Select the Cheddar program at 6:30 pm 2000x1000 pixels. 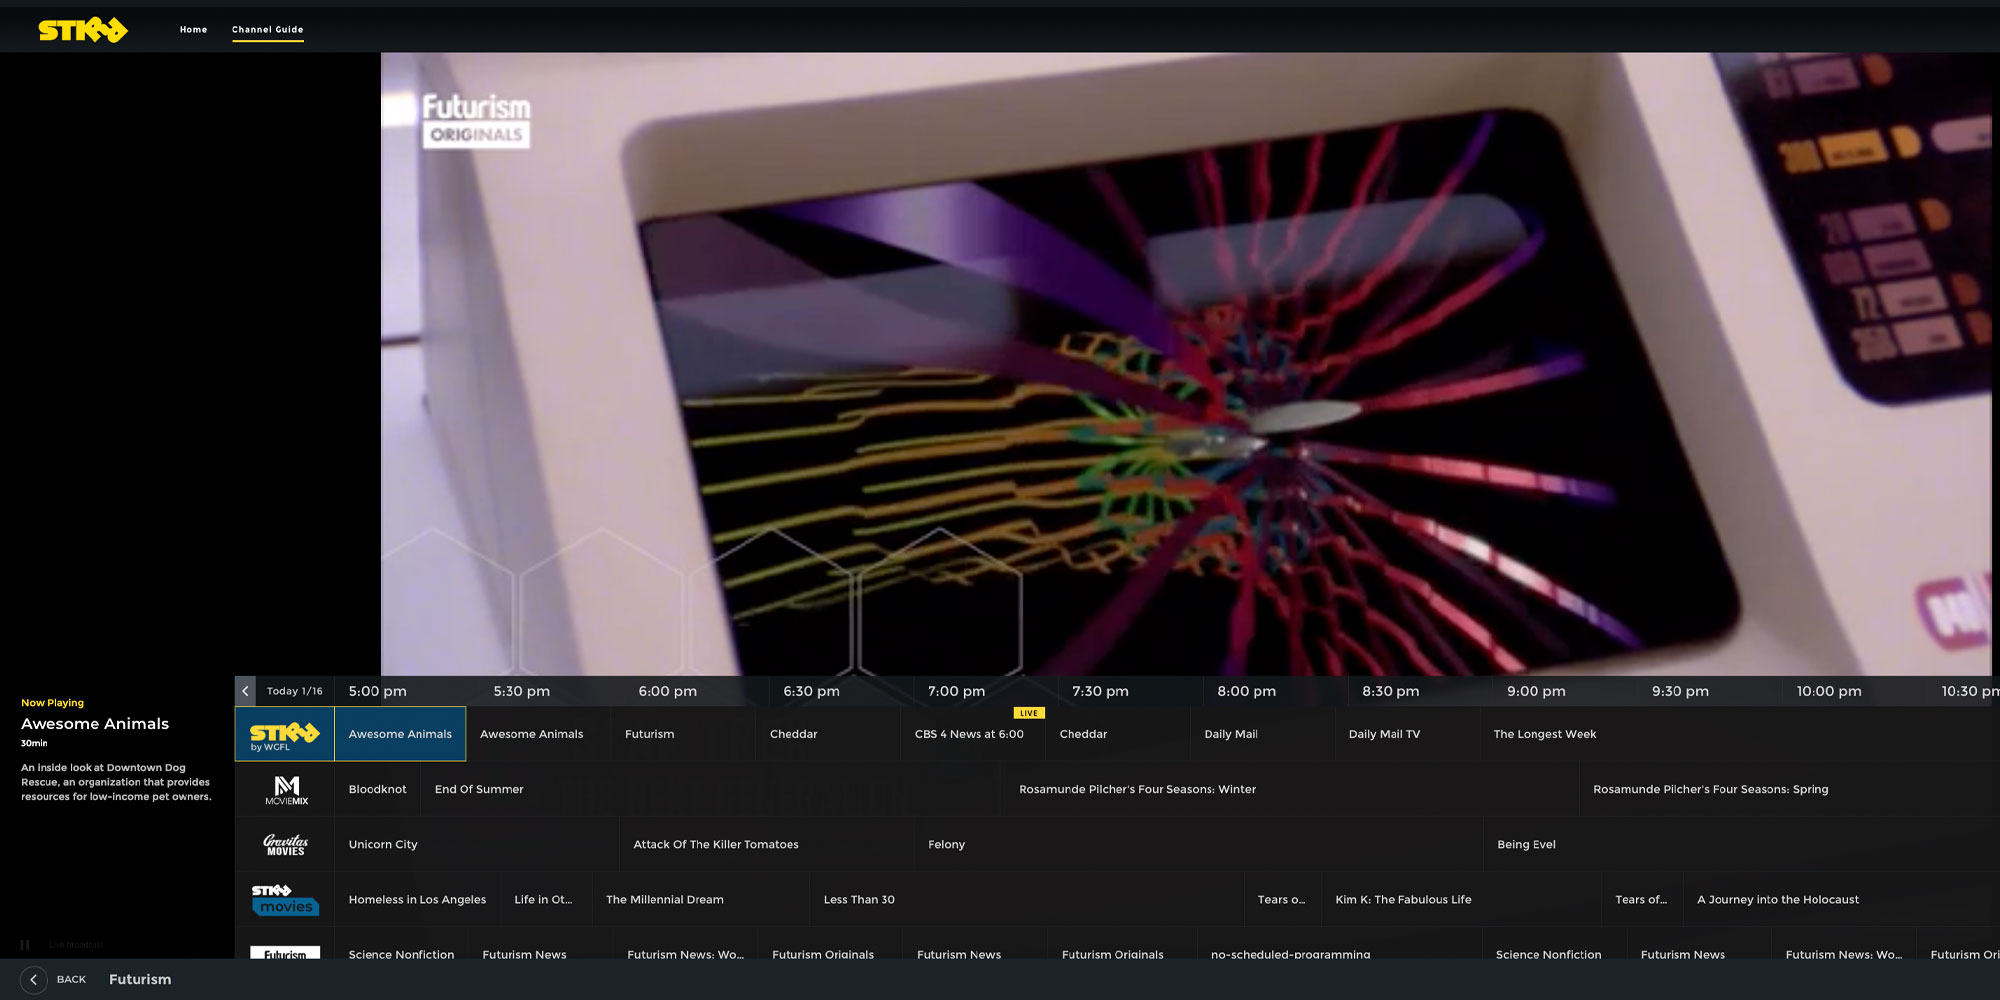[828, 734]
